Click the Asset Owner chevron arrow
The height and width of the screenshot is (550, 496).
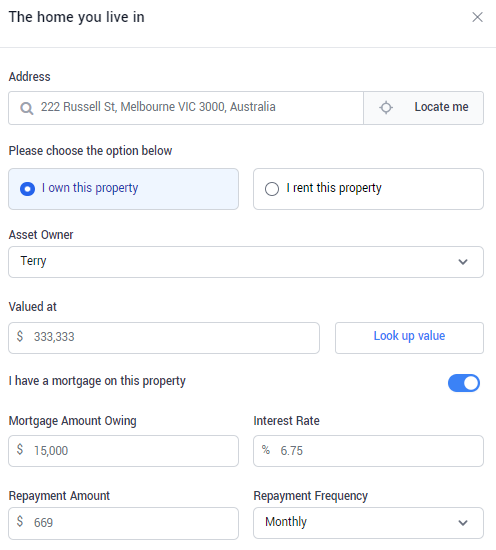[463, 262]
